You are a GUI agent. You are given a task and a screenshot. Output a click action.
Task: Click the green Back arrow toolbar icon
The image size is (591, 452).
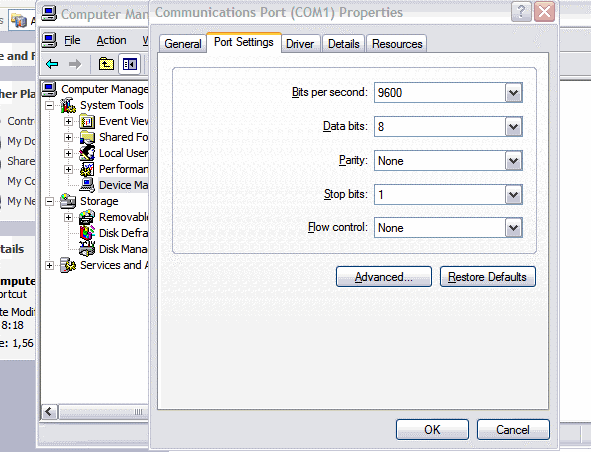point(52,64)
